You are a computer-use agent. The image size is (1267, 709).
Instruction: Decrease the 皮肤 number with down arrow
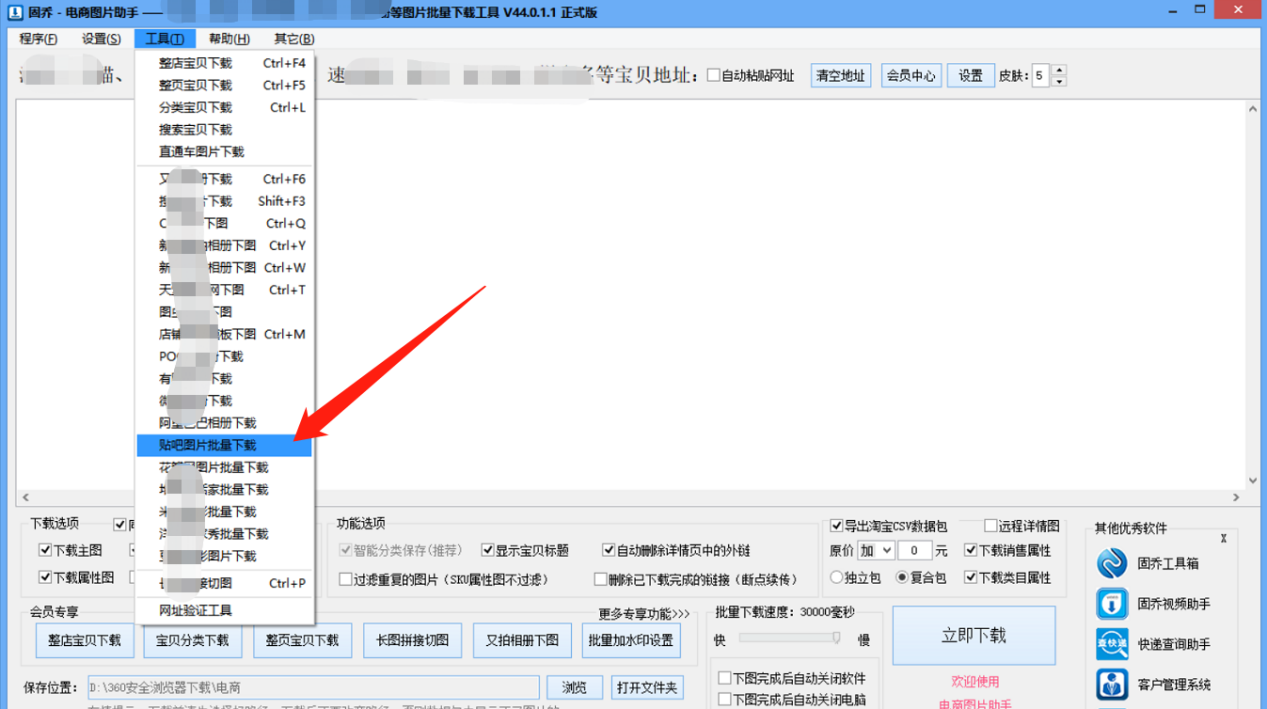[x=1059, y=81]
